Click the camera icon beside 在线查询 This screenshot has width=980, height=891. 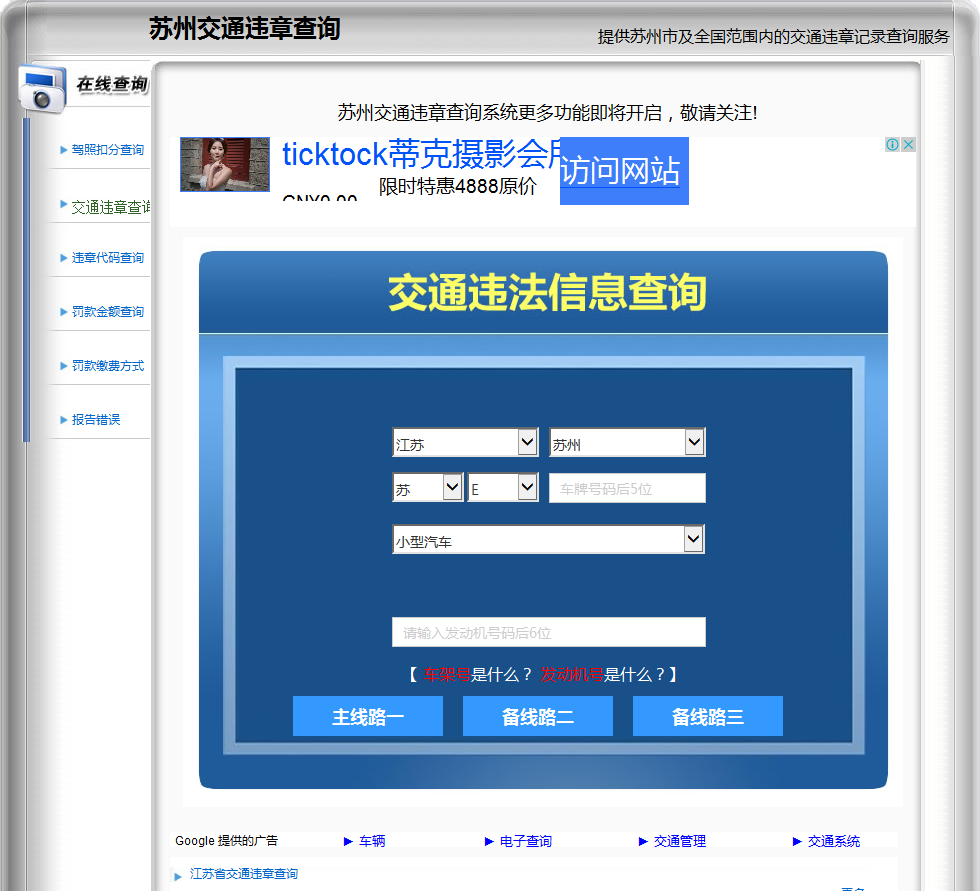pos(42,88)
